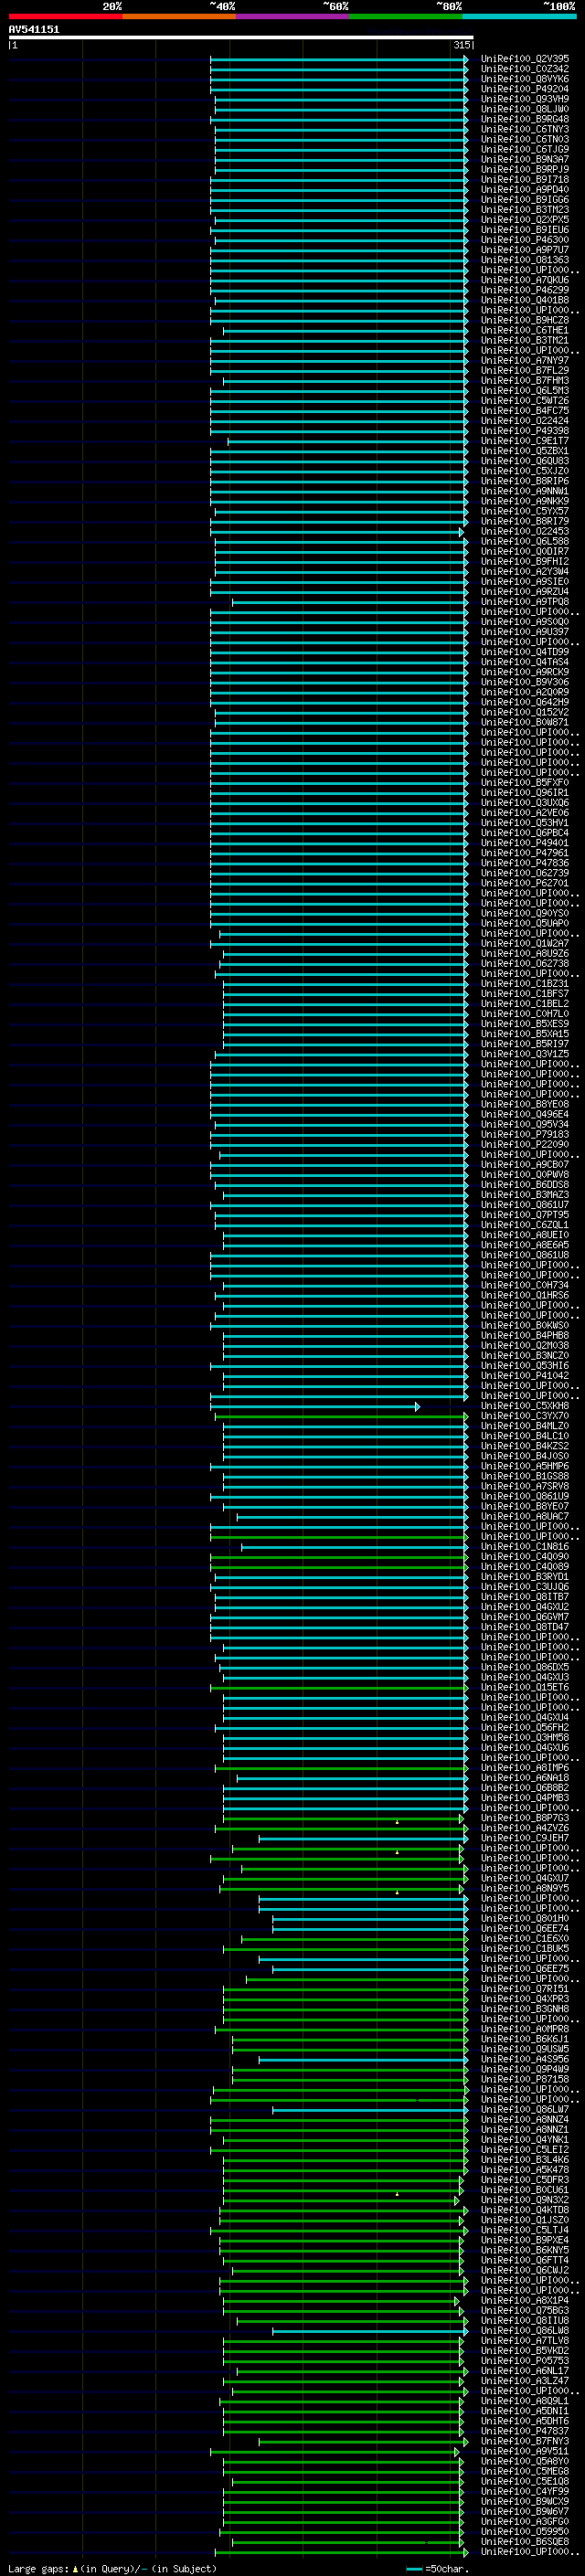Click hit label UniRef100_A8X1P4

coord(525,2301)
